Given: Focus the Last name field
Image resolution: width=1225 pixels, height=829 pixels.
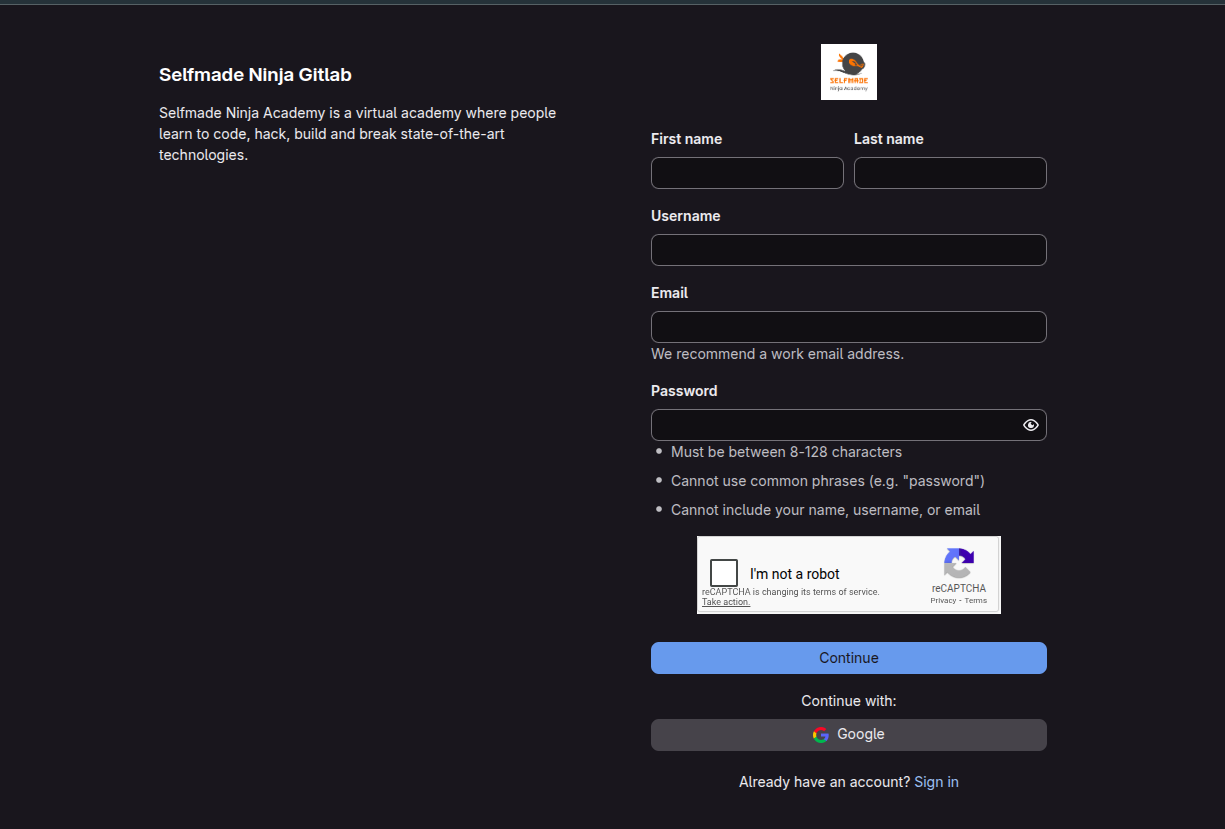Looking at the screenshot, I should (949, 173).
